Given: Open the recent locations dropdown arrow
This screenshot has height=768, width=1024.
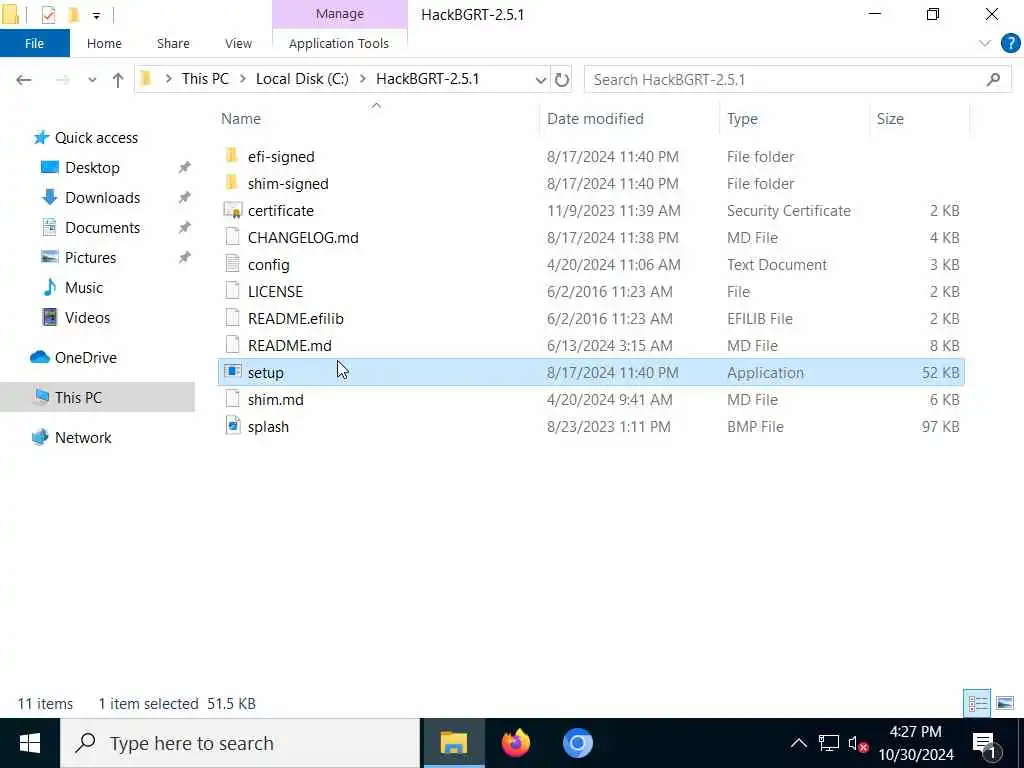Looking at the screenshot, I should pyautogui.click(x=92, y=80).
